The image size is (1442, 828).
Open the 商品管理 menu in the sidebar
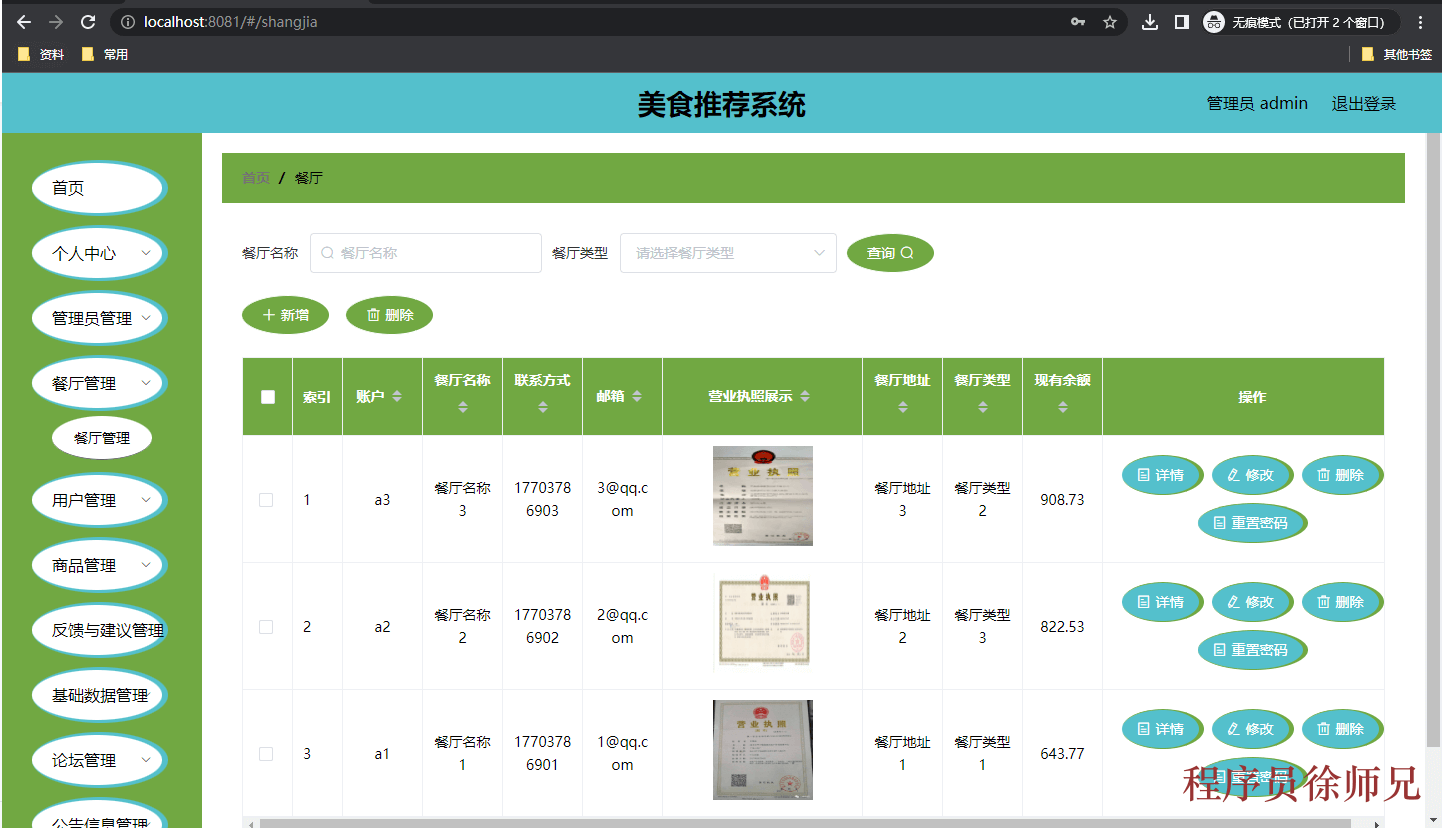point(98,564)
